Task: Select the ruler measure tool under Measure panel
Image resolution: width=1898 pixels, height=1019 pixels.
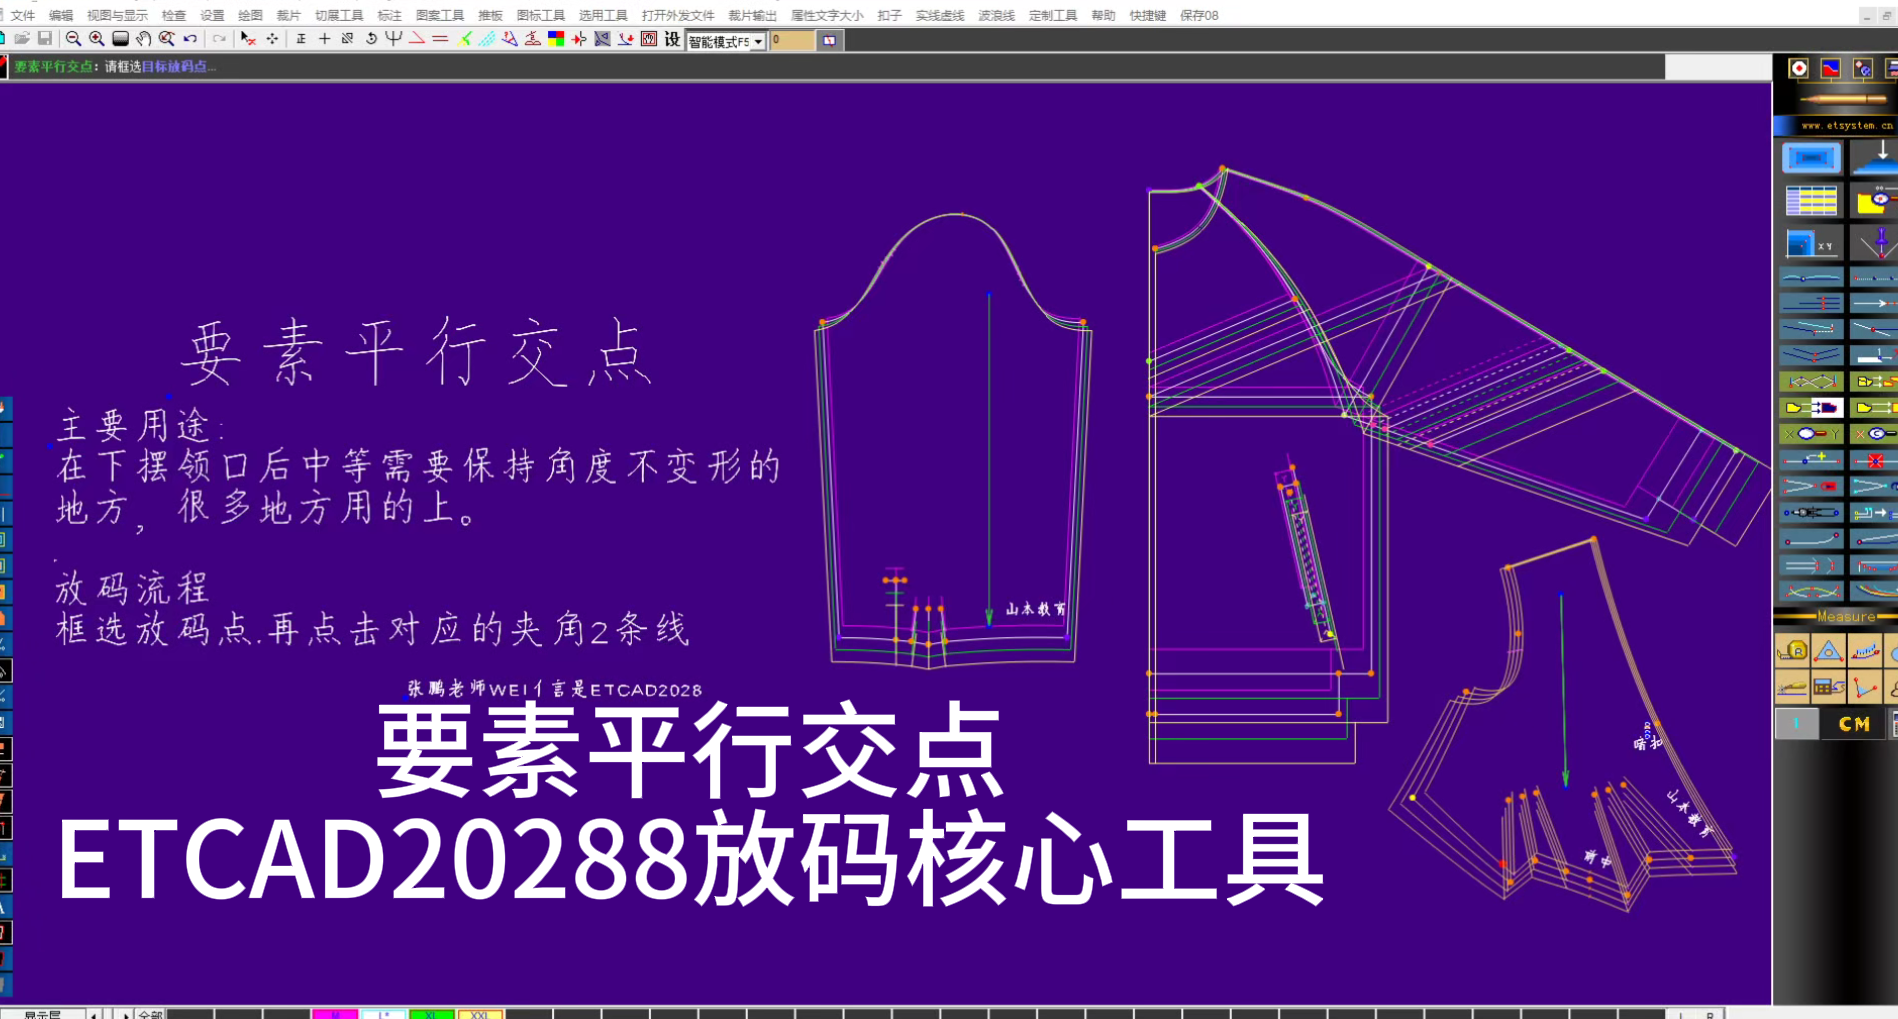Action: (x=1793, y=650)
